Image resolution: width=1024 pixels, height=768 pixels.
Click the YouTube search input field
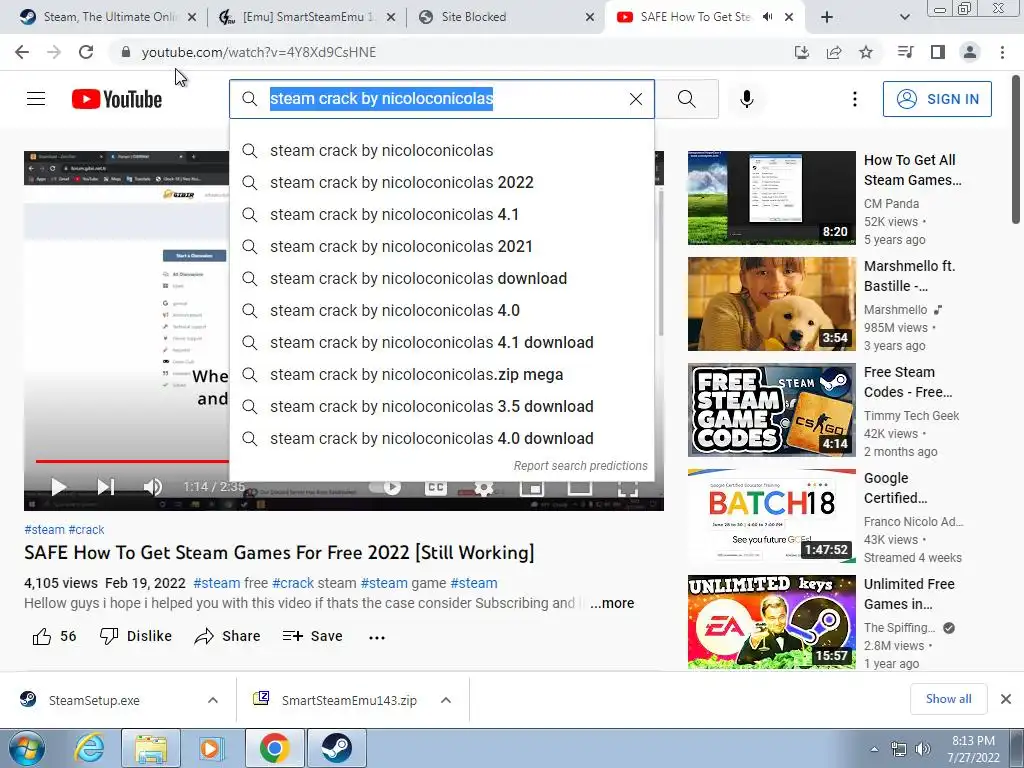[441, 99]
